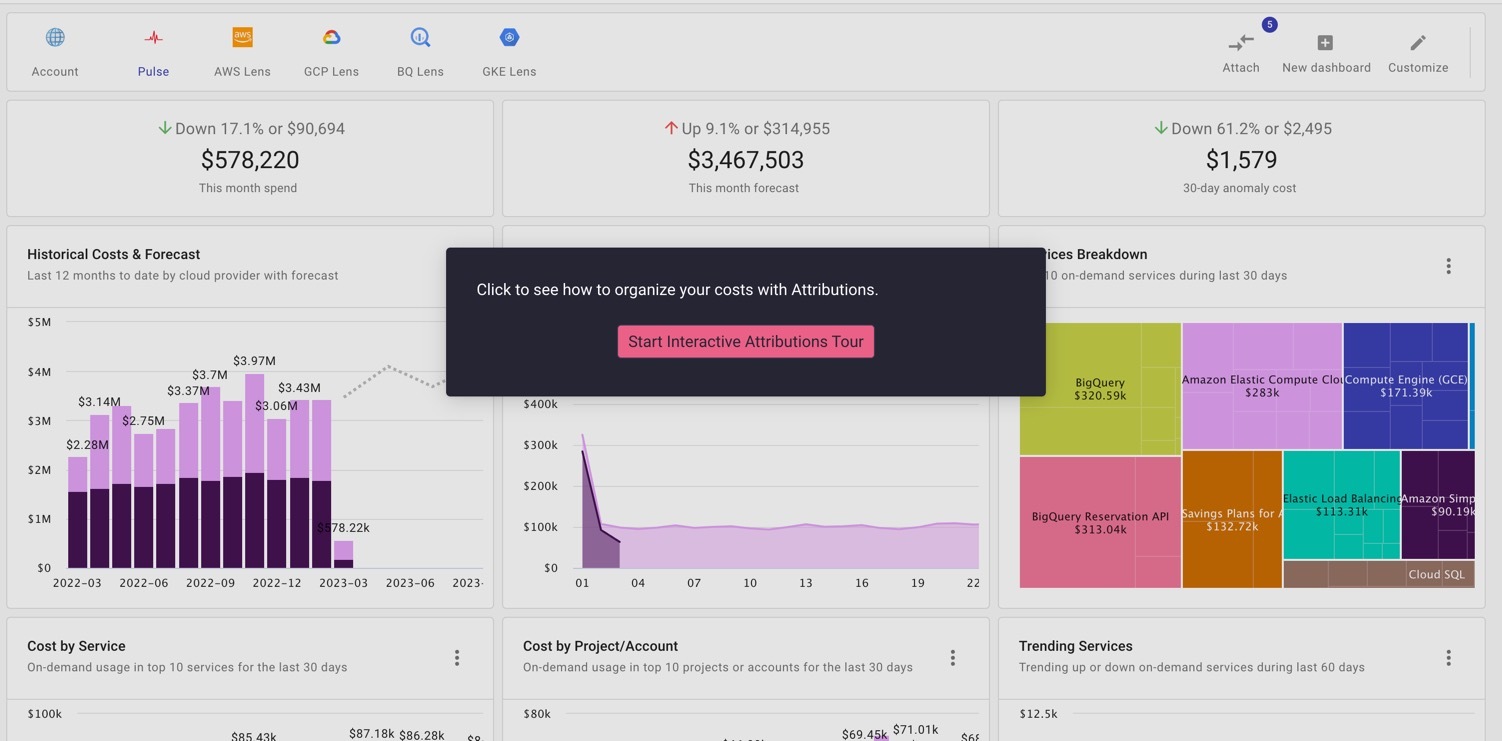Image resolution: width=1502 pixels, height=741 pixels.
Task: Click the Attach icon with badge
Action: click(x=1240, y=43)
